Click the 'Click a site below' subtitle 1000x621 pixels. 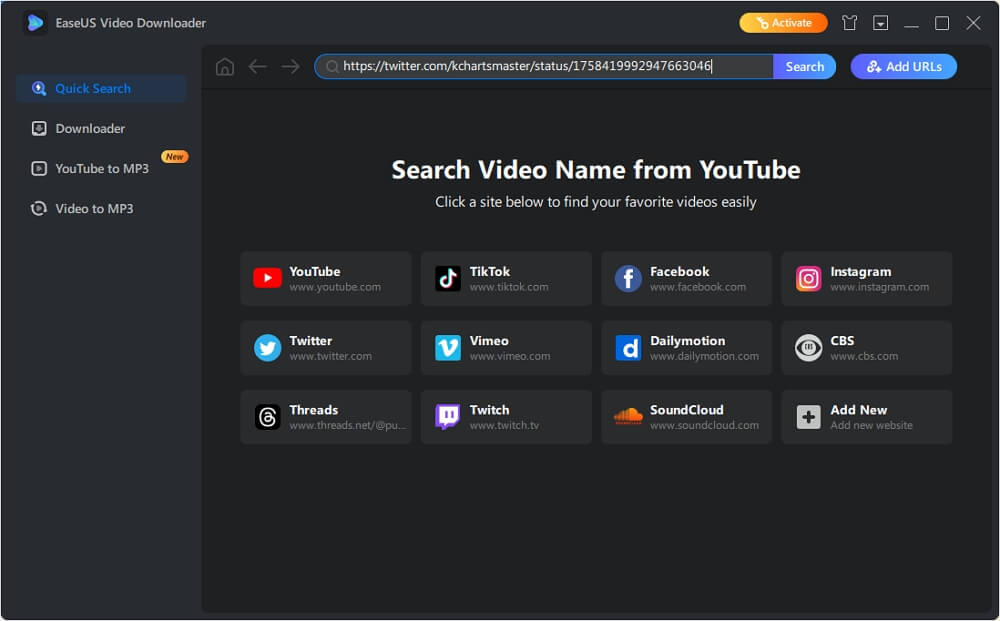pyautogui.click(x=596, y=202)
